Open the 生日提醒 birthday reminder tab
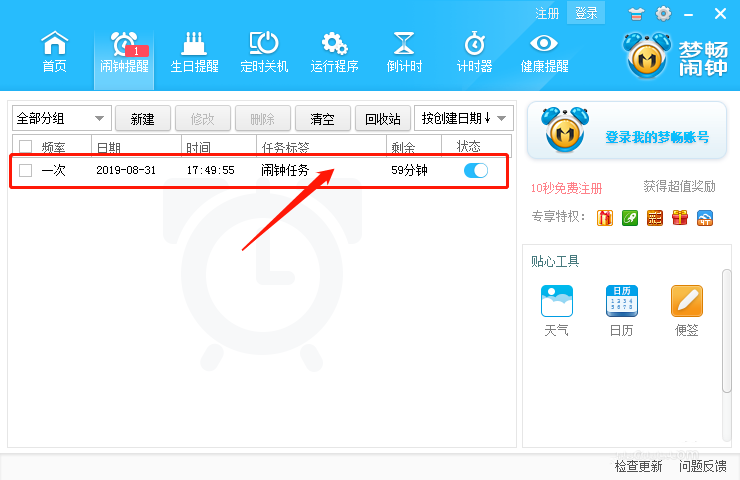 [x=194, y=52]
